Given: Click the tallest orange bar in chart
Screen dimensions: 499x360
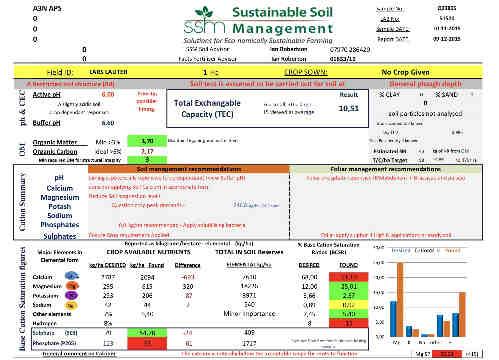Looking at the screenshot, I should pyautogui.click(x=400, y=300).
